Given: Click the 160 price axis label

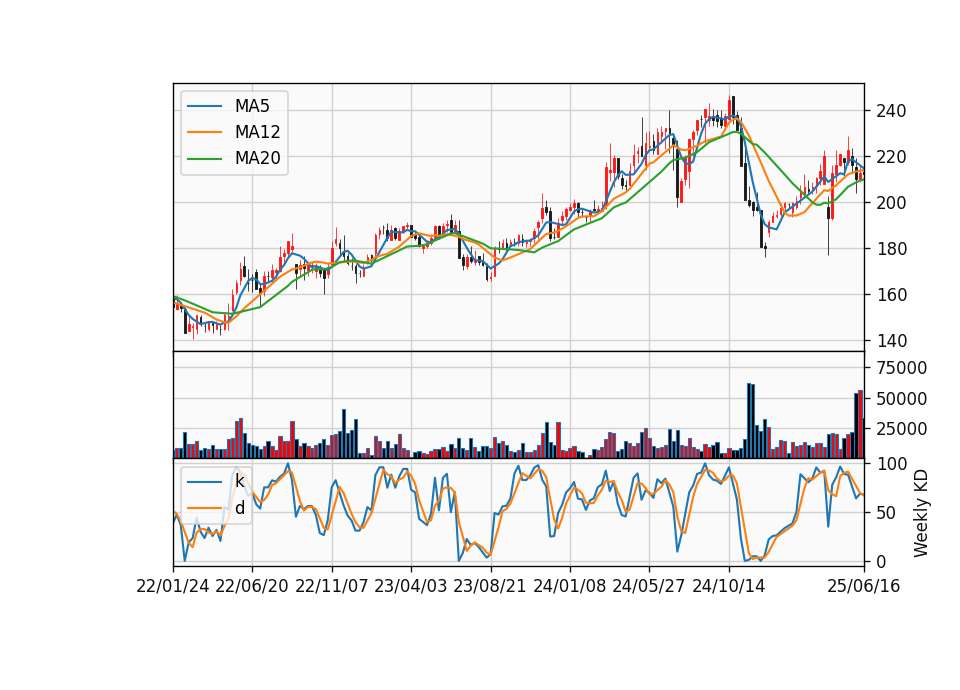Looking at the screenshot, I should click(891, 294).
